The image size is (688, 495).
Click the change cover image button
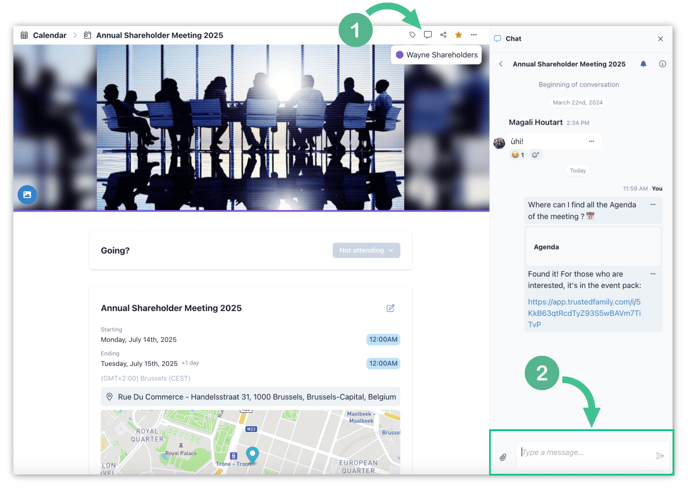point(27,194)
